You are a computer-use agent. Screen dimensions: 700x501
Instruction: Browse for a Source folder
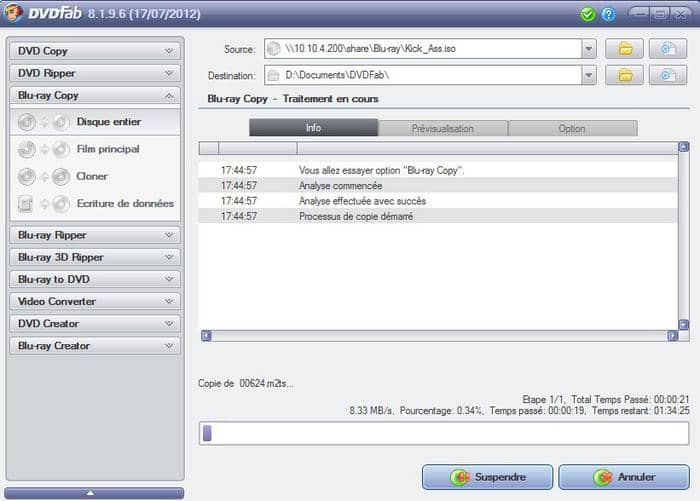coord(624,49)
